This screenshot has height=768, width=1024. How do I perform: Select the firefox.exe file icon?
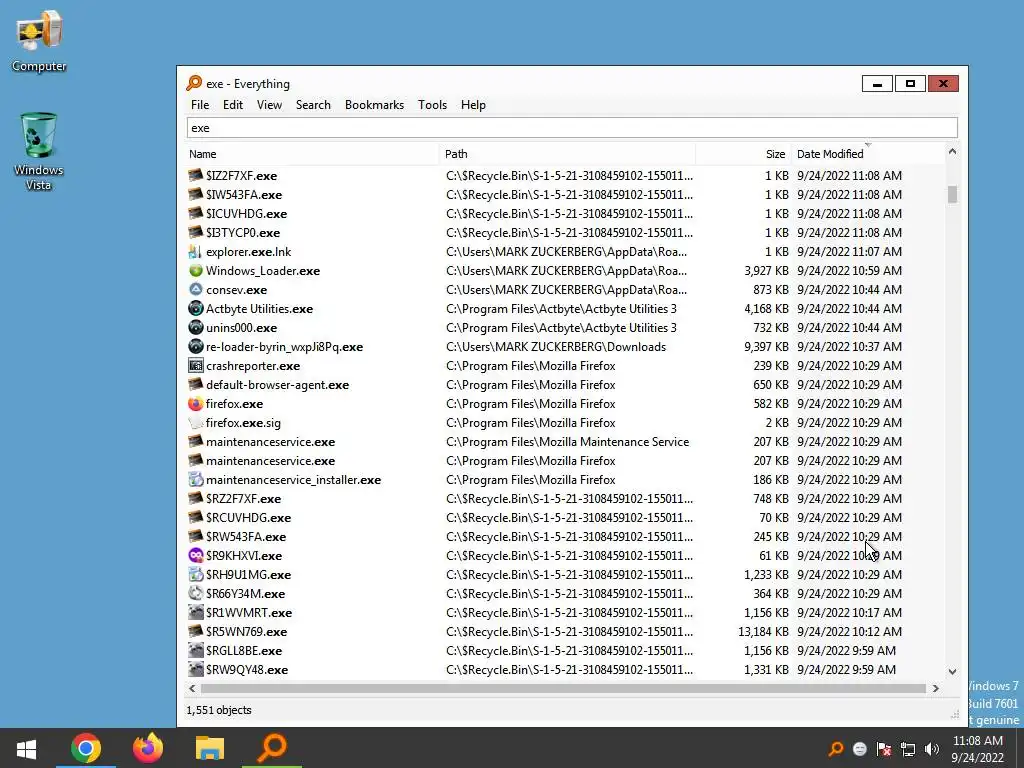(195, 404)
